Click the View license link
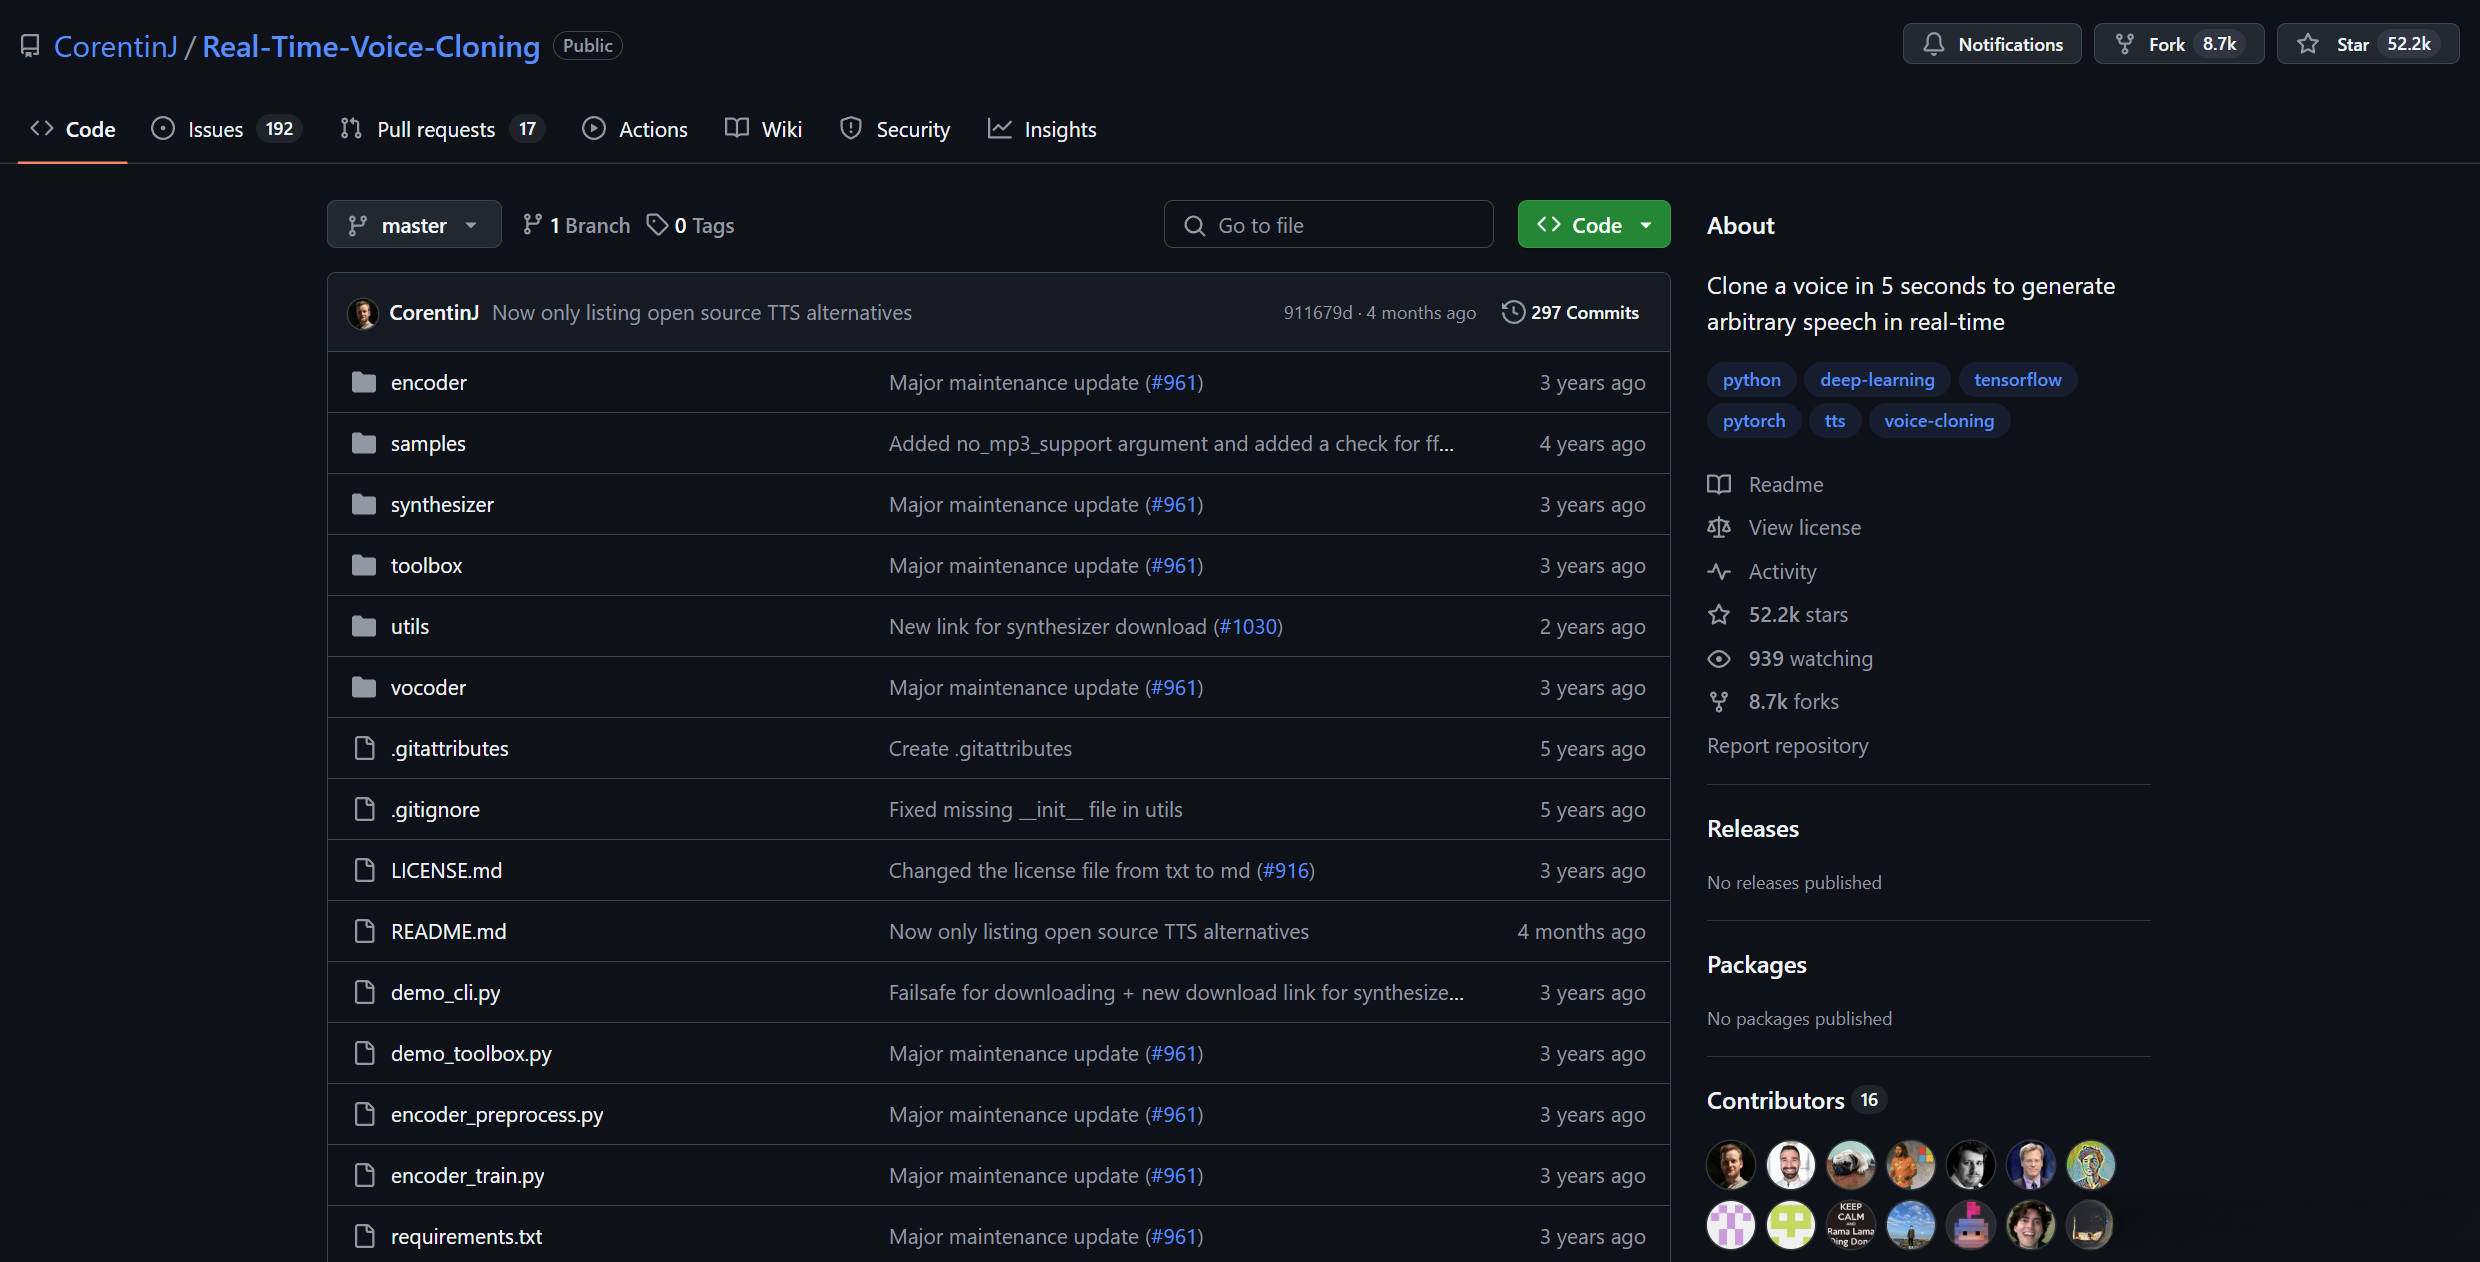The height and width of the screenshot is (1262, 2480). pyautogui.click(x=1804, y=528)
